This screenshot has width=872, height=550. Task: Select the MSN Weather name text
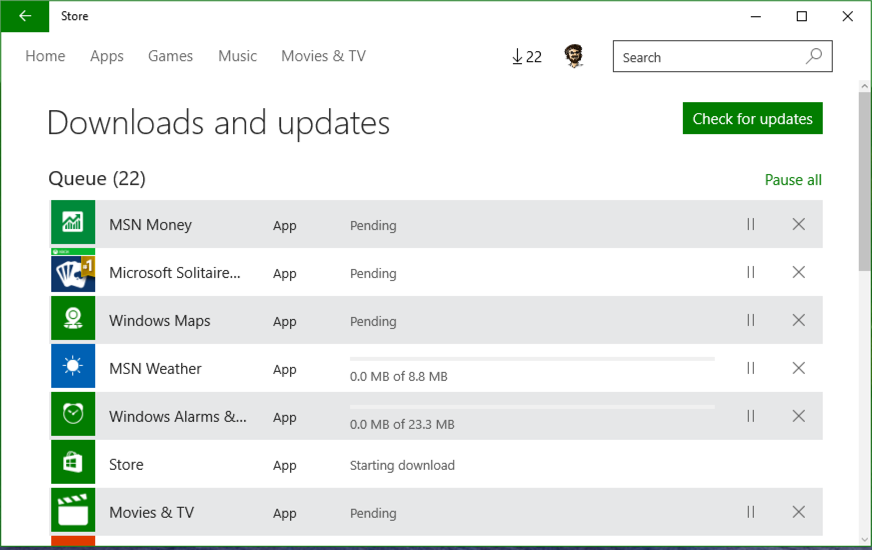(155, 369)
